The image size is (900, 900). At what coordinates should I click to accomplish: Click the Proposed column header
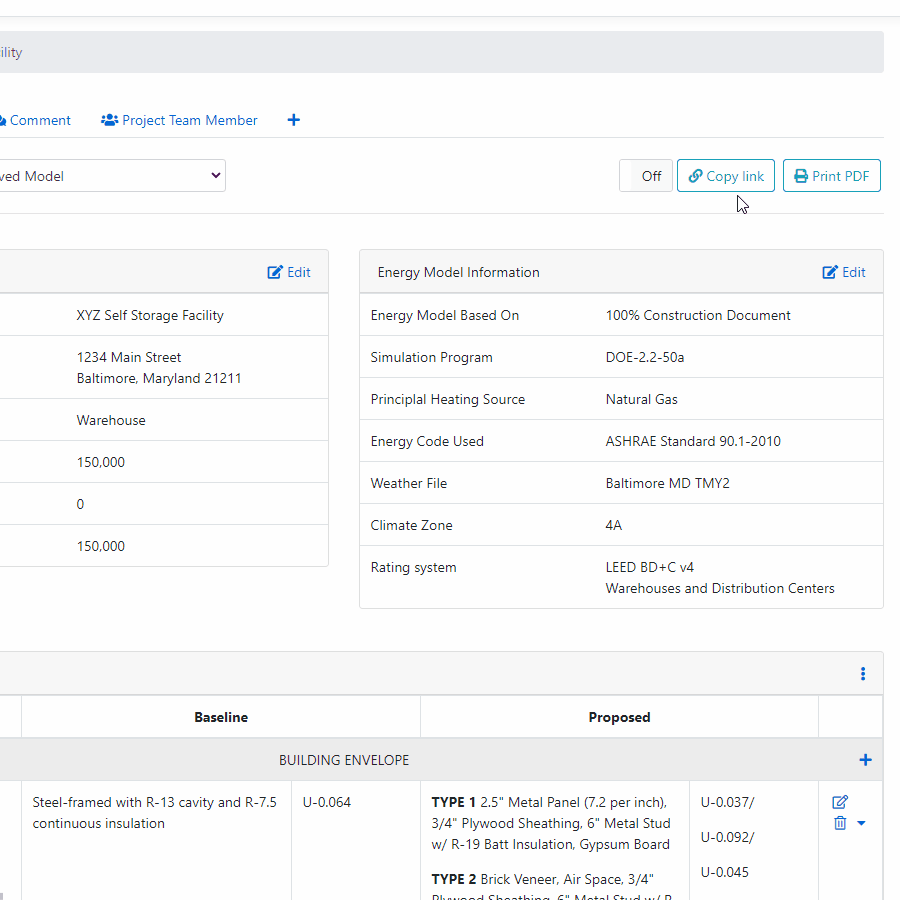pos(619,717)
